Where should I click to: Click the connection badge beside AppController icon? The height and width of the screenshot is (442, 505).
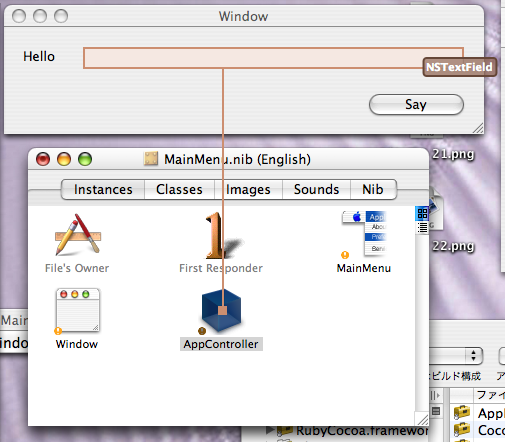tap(202, 331)
